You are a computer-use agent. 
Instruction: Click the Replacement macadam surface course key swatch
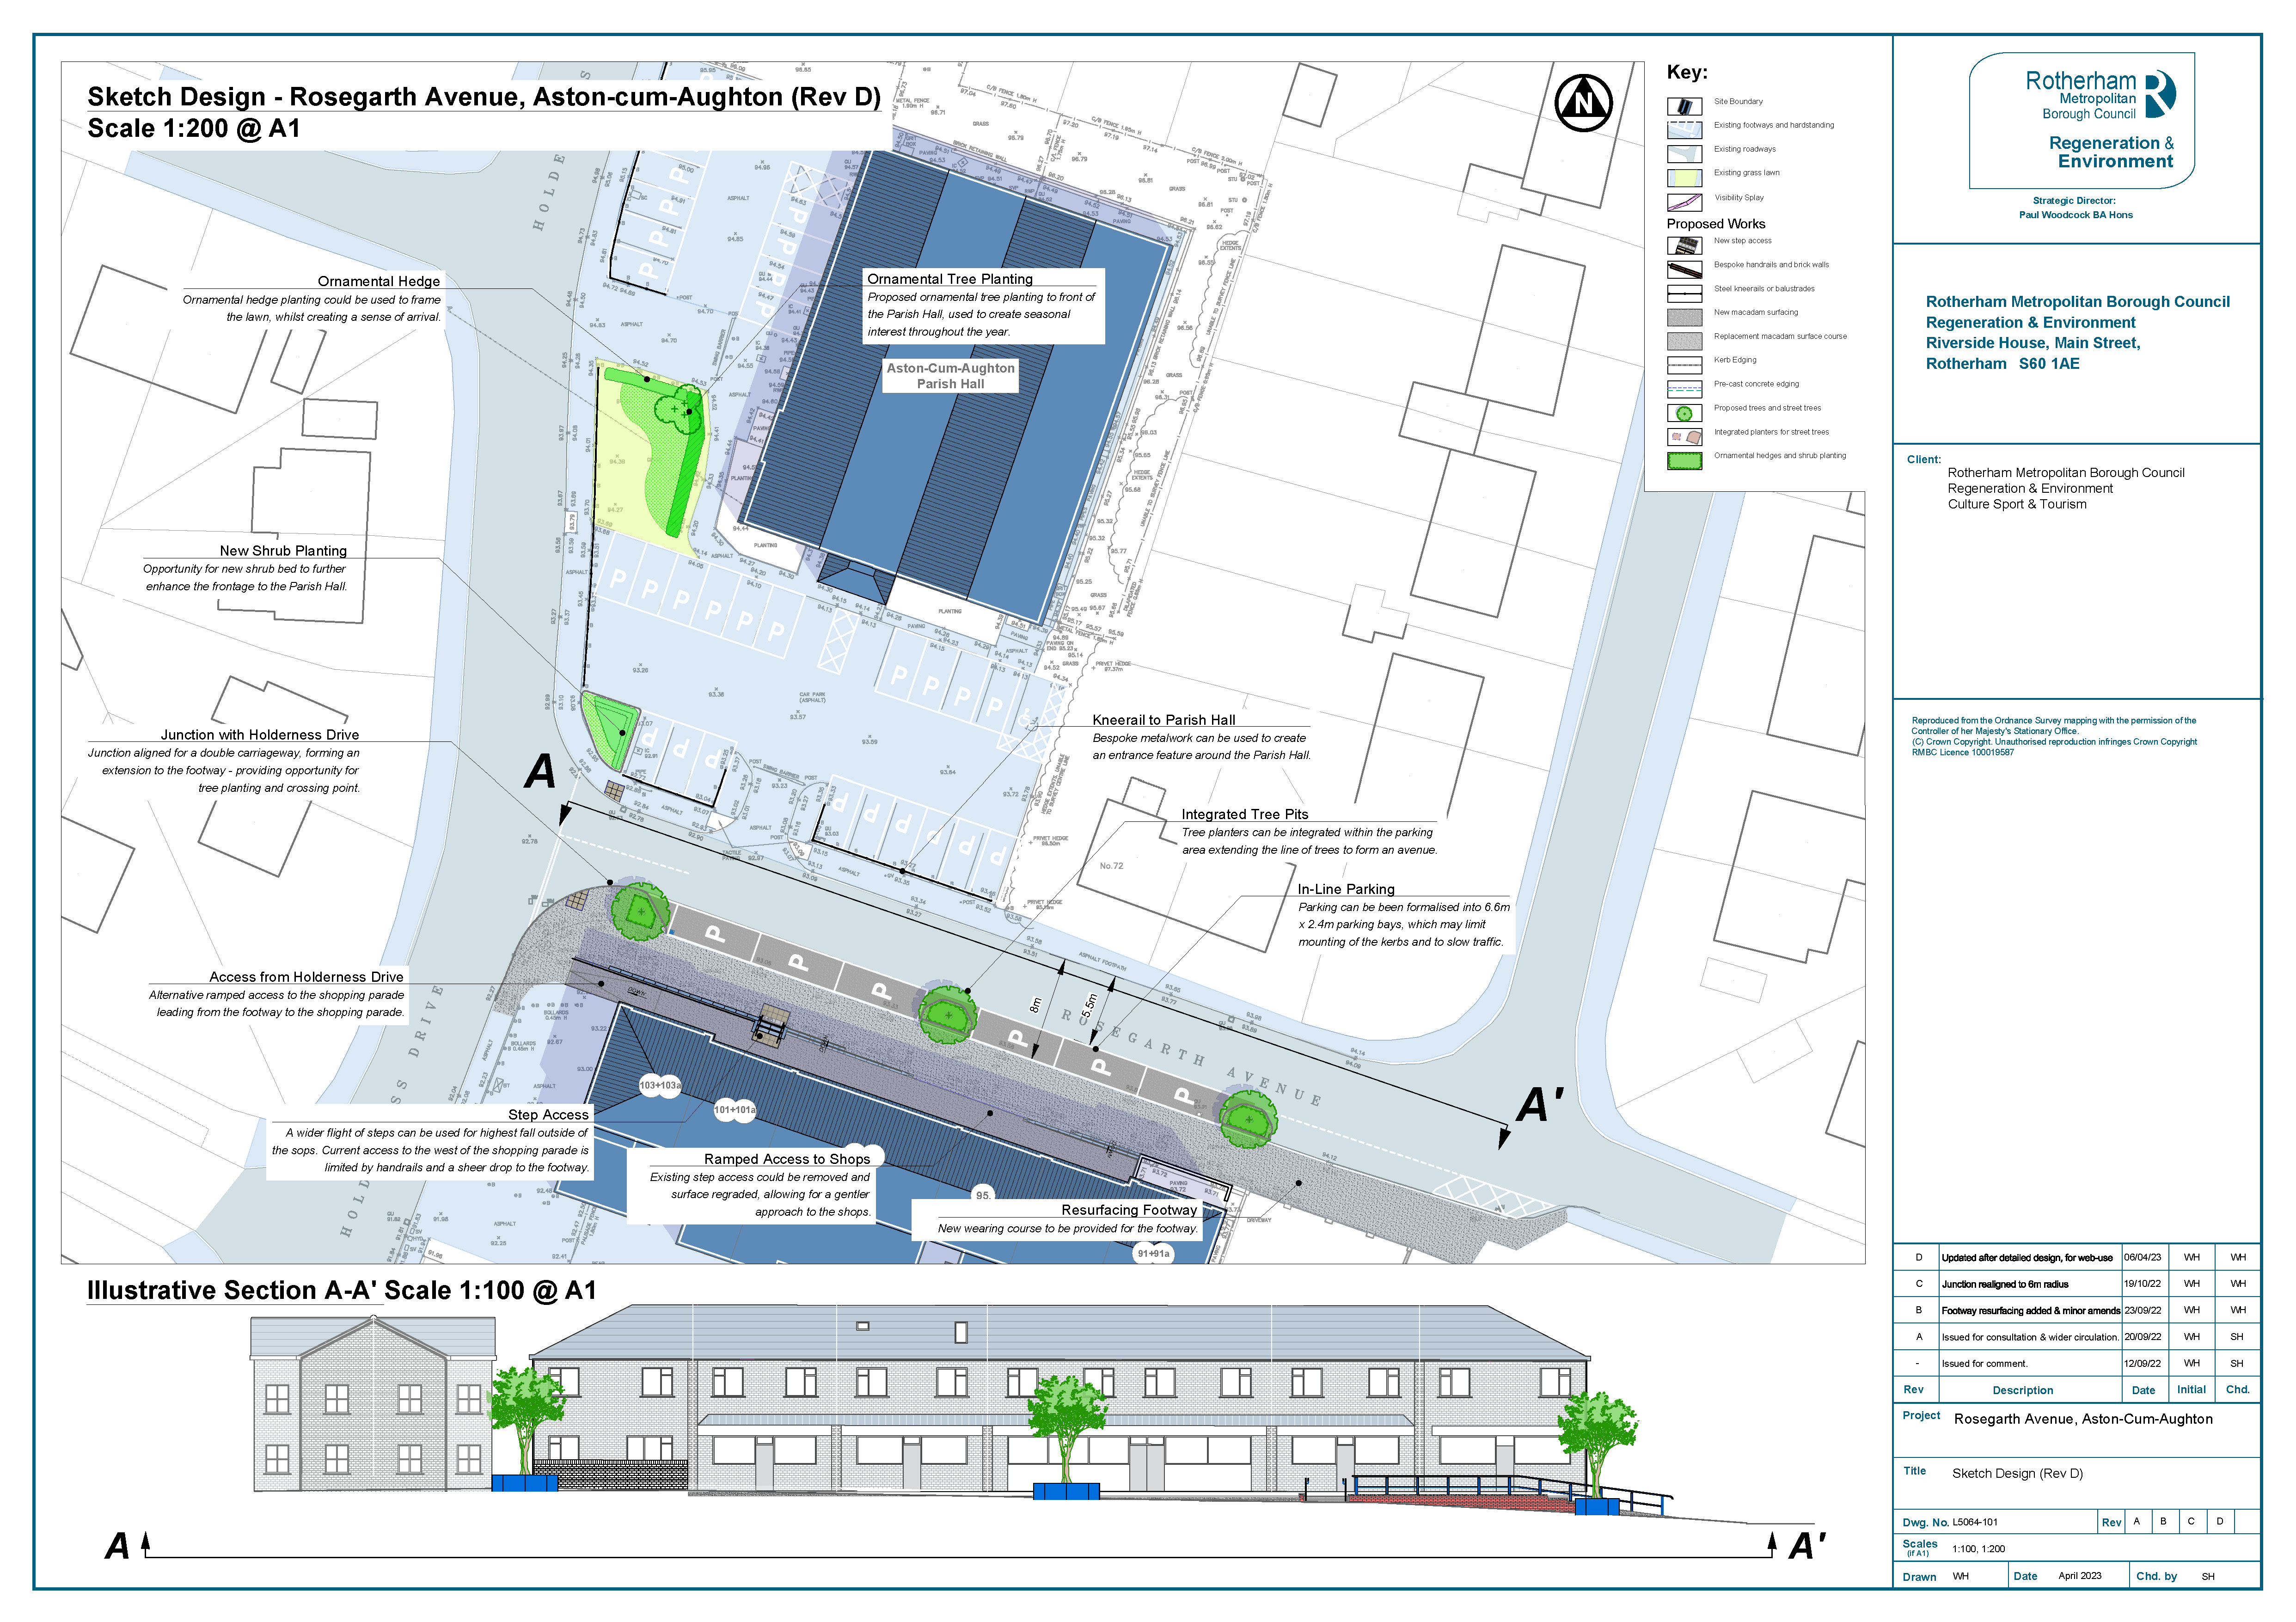tap(1684, 341)
